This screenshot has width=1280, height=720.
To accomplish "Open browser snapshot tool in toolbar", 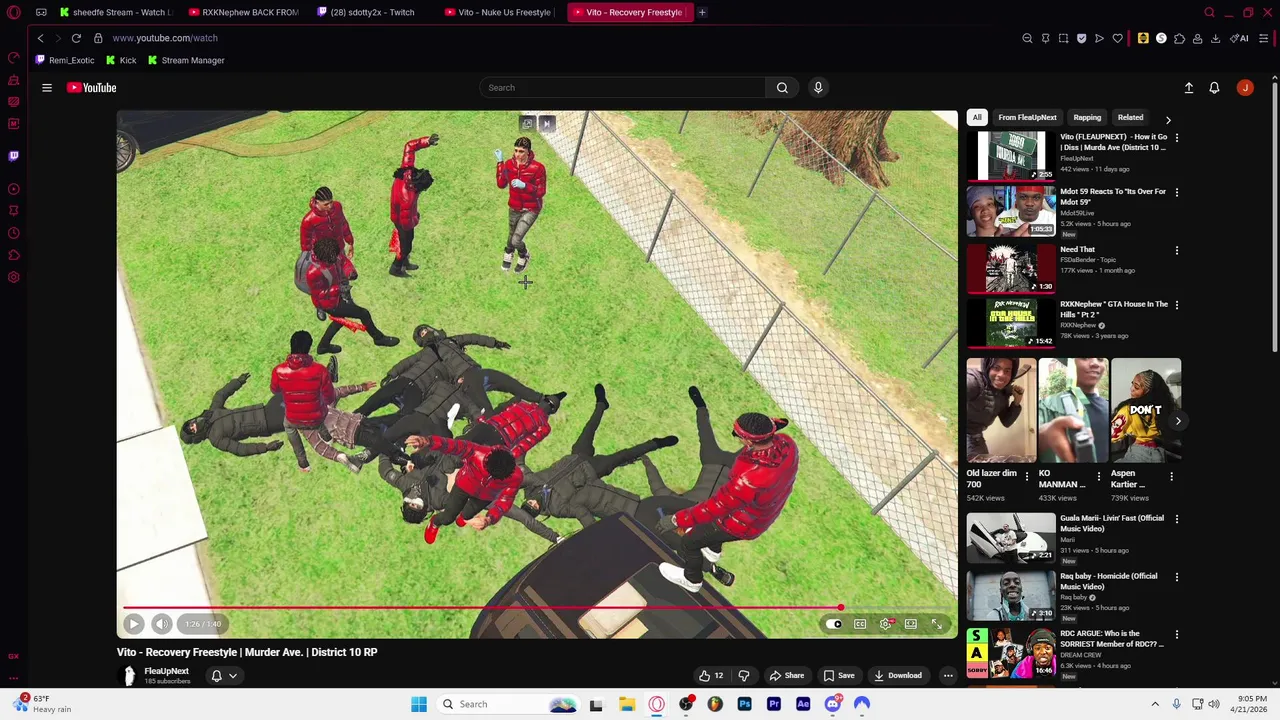I will (1063, 38).
